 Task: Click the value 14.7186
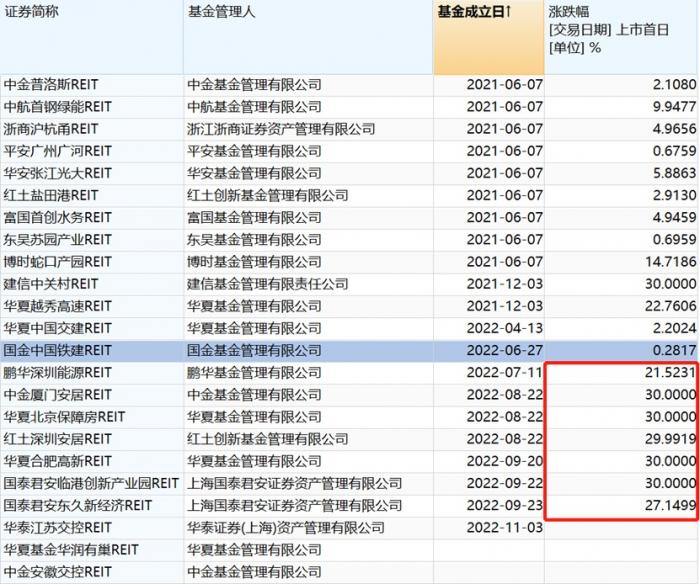click(x=671, y=262)
